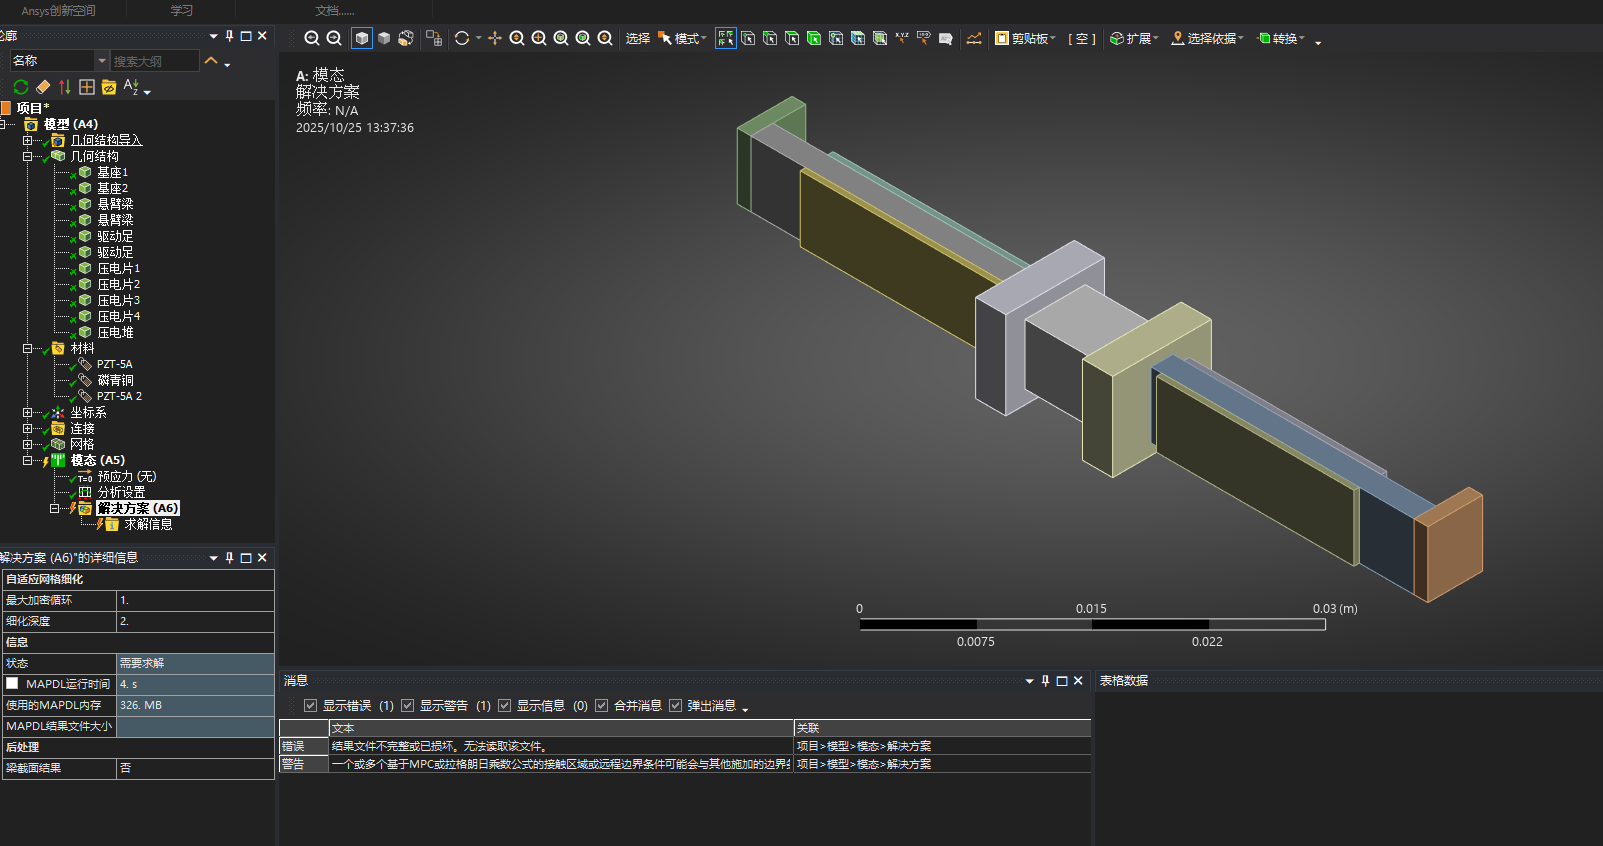Viewport: 1603px width, 846px height.
Task: Toggle the MAPDL运行时间 checkbox
Action: click(x=13, y=684)
